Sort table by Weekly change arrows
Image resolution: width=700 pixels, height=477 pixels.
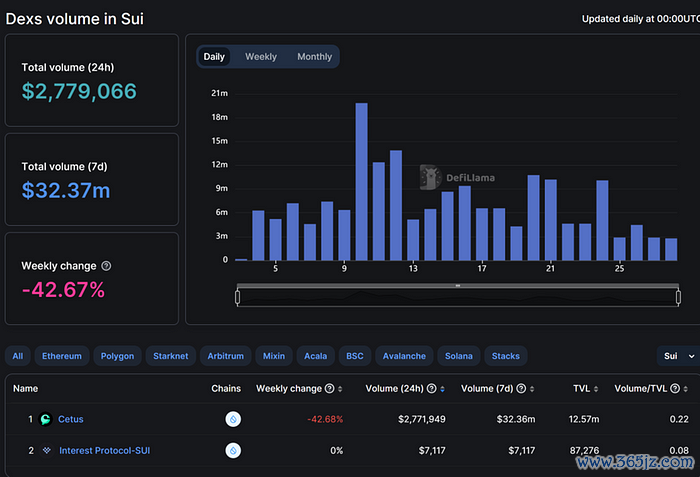coord(340,389)
